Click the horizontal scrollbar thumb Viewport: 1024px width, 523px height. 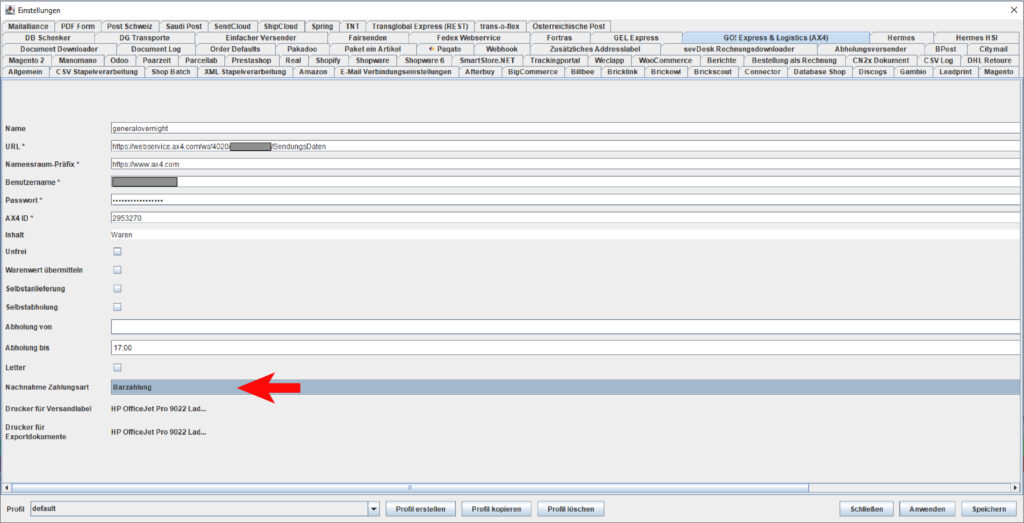(410, 488)
